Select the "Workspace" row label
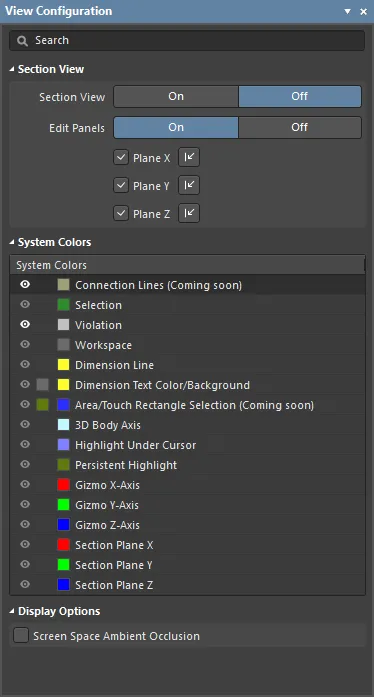 (x=103, y=345)
